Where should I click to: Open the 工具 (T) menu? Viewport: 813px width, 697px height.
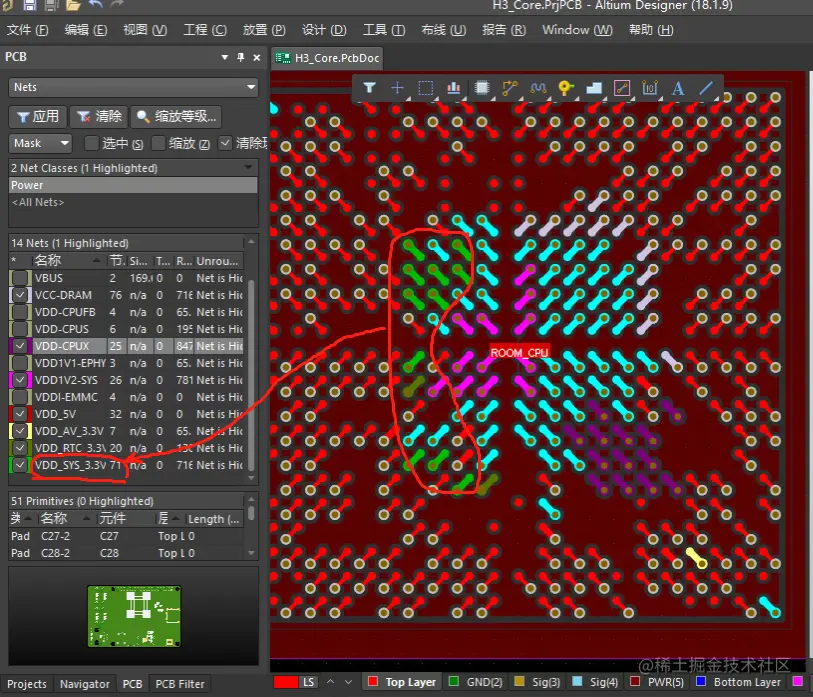(x=384, y=30)
